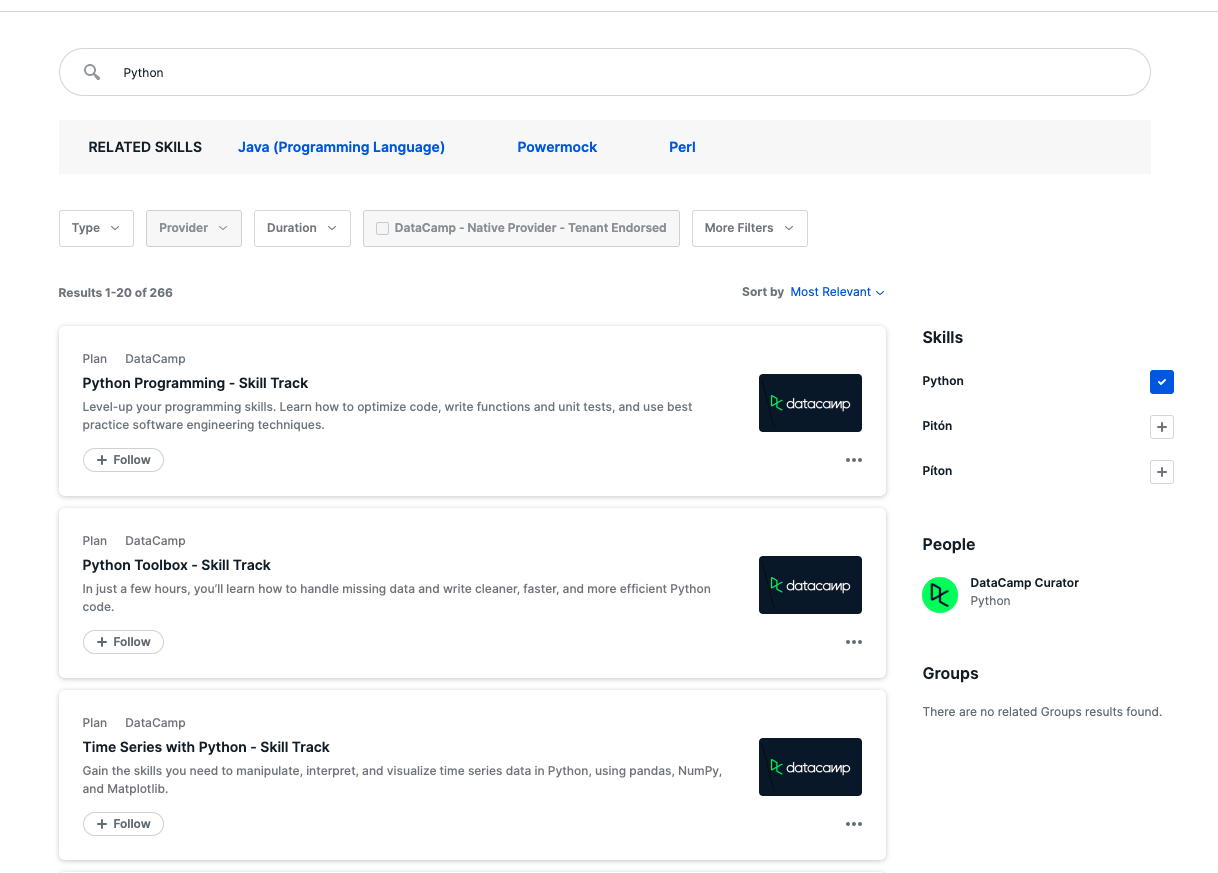
Task: Click the Pitón skill label
Action: coord(937,426)
